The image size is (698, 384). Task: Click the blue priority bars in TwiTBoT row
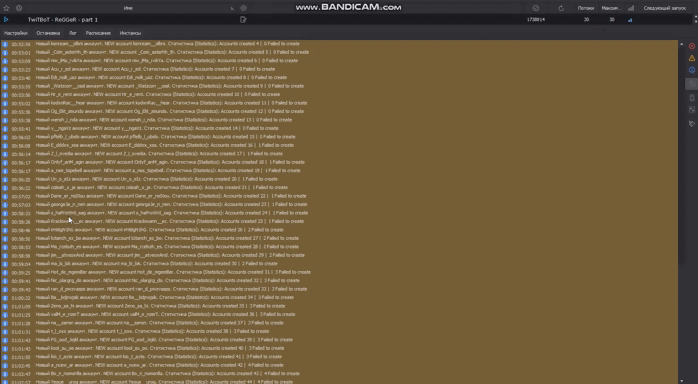click(x=630, y=20)
